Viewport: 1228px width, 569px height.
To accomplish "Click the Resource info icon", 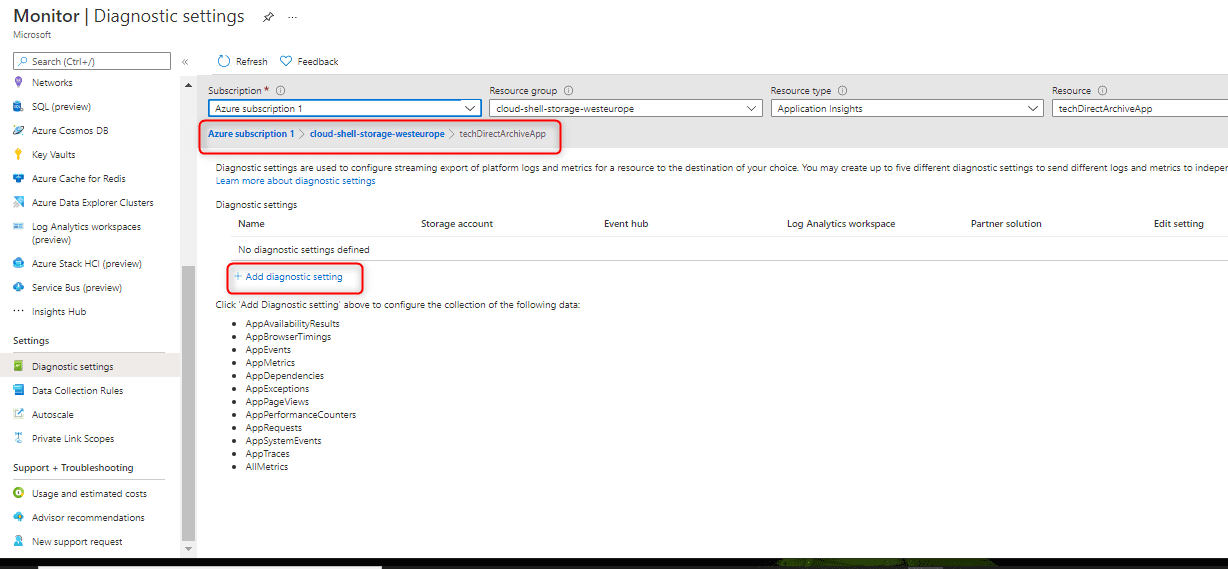I will point(1102,90).
